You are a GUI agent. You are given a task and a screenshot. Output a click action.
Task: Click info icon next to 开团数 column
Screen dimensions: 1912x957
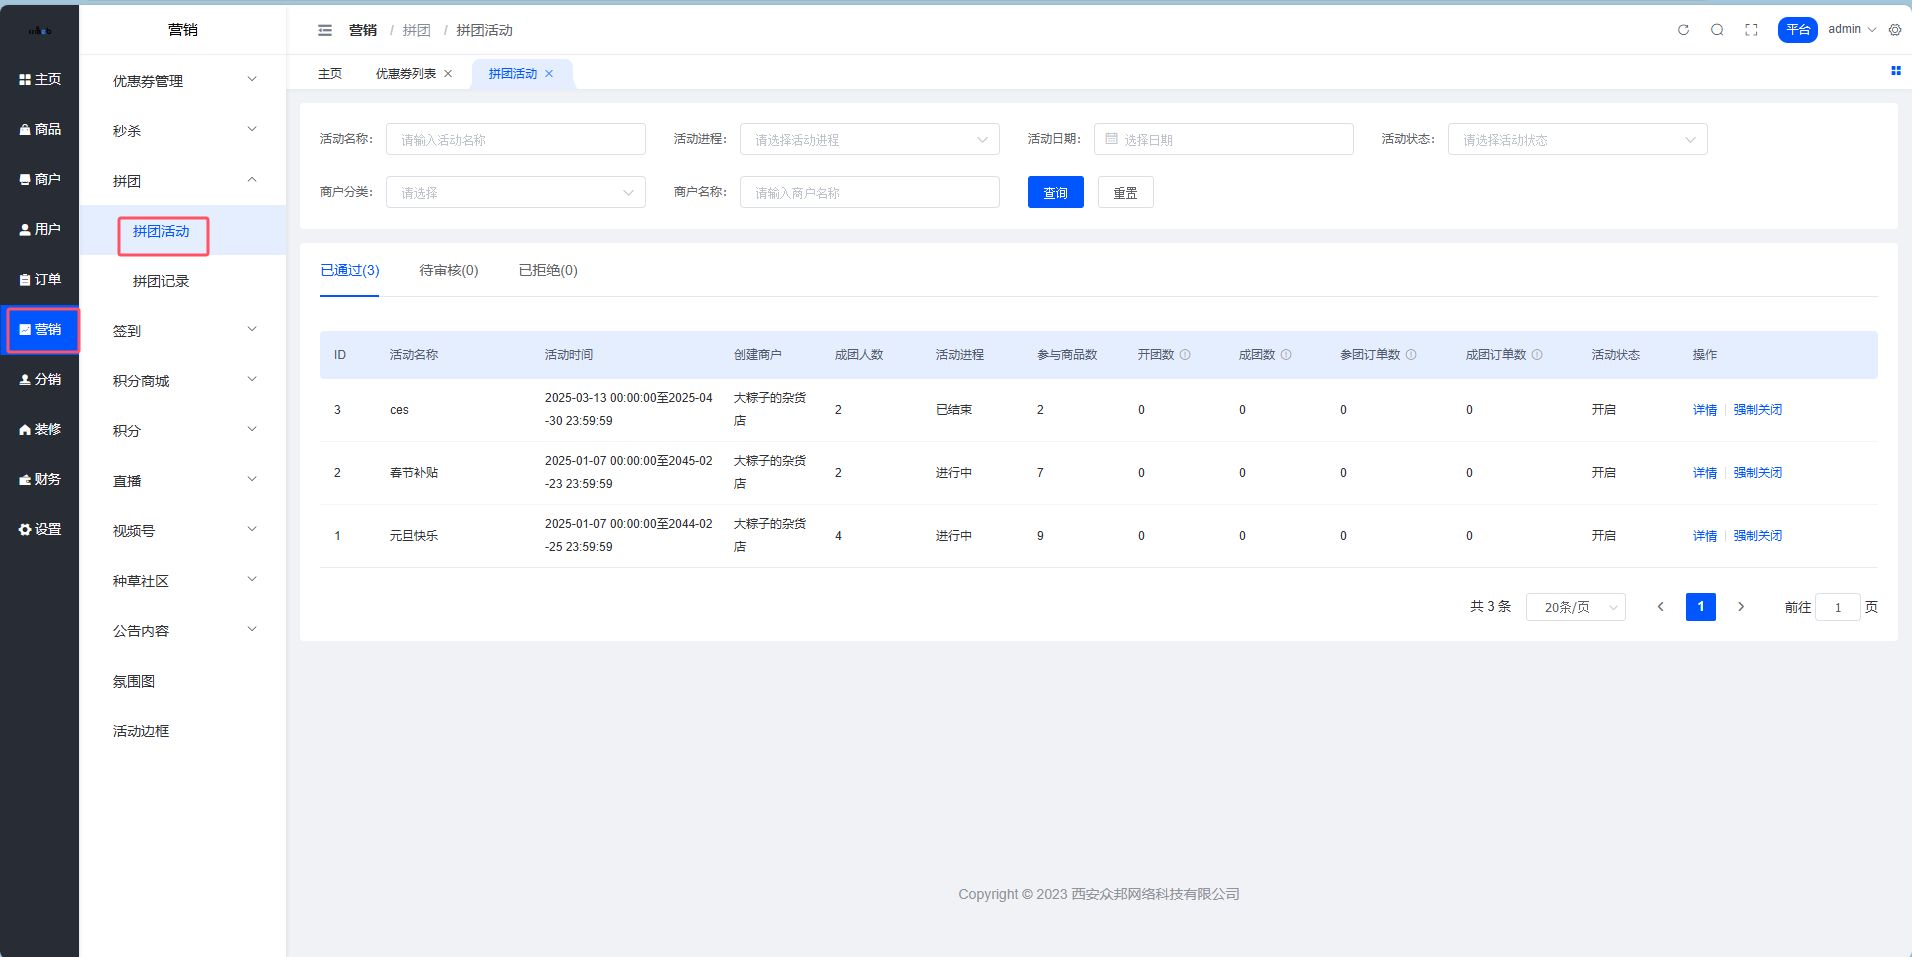1185,355
